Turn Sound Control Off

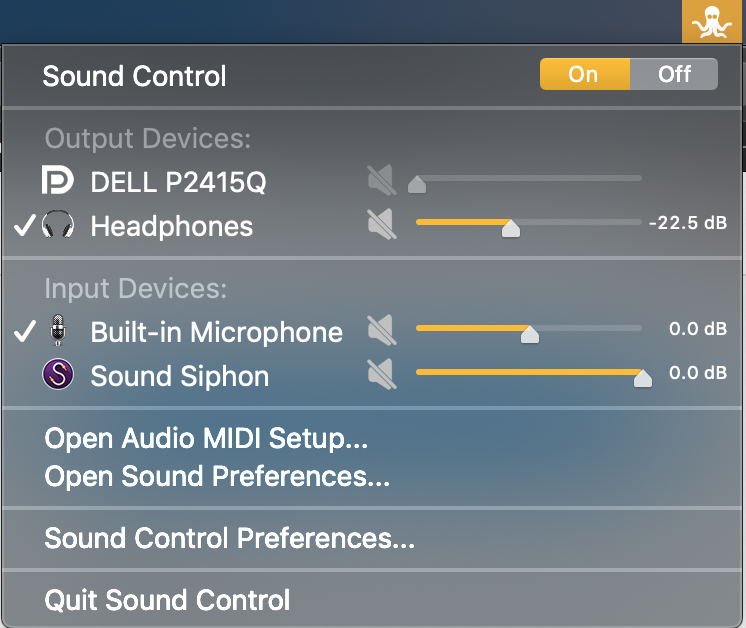click(674, 75)
